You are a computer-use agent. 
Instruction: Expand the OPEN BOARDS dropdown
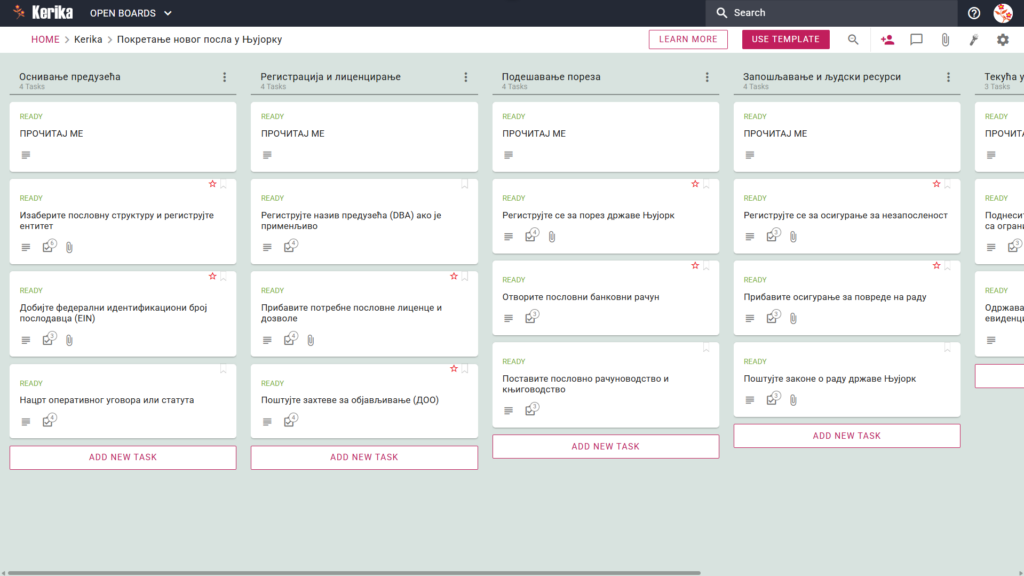point(131,13)
